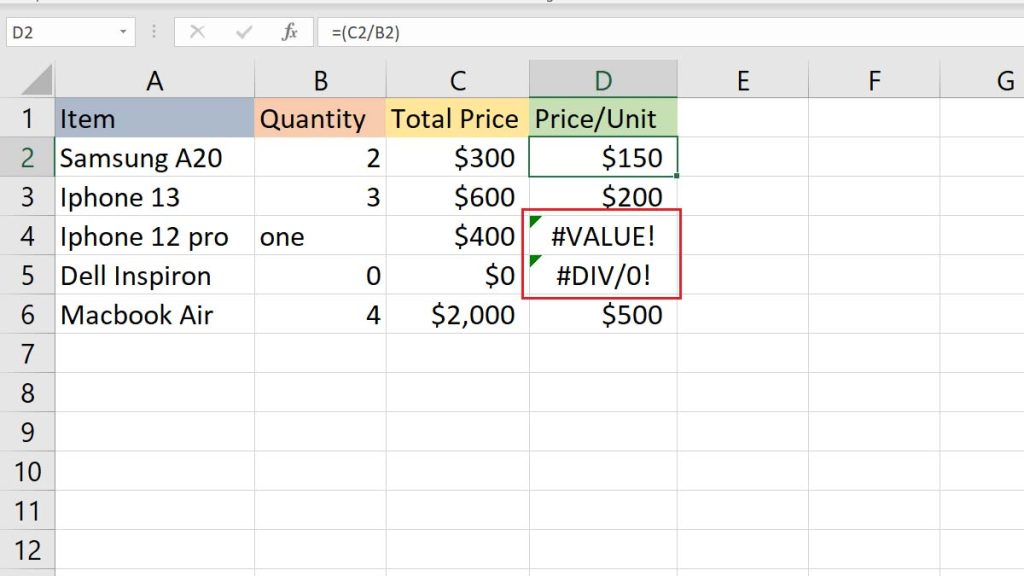
Task: Select the $2,000 Total Price cell
Action: (457, 314)
